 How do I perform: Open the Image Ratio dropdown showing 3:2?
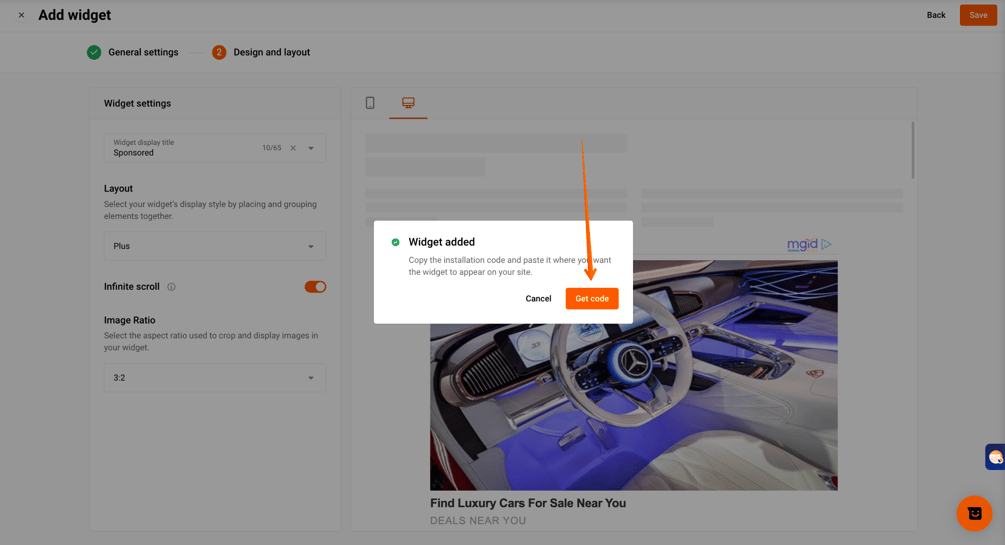(x=215, y=378)
